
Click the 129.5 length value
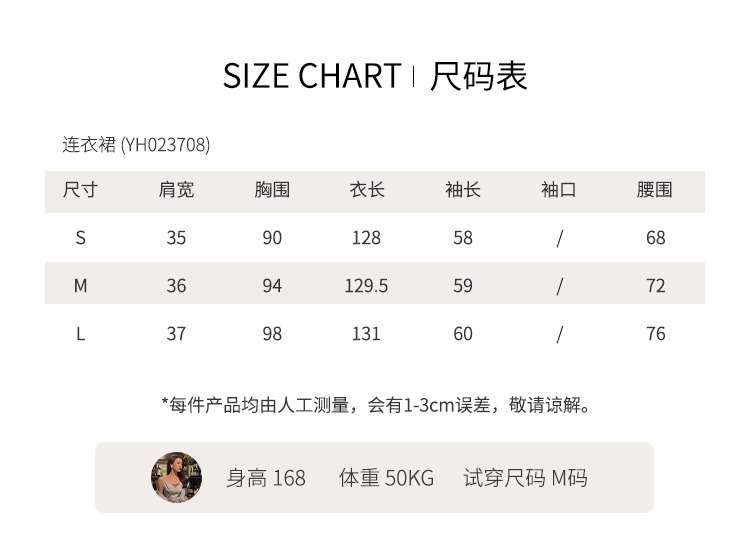tap(366, 286)
